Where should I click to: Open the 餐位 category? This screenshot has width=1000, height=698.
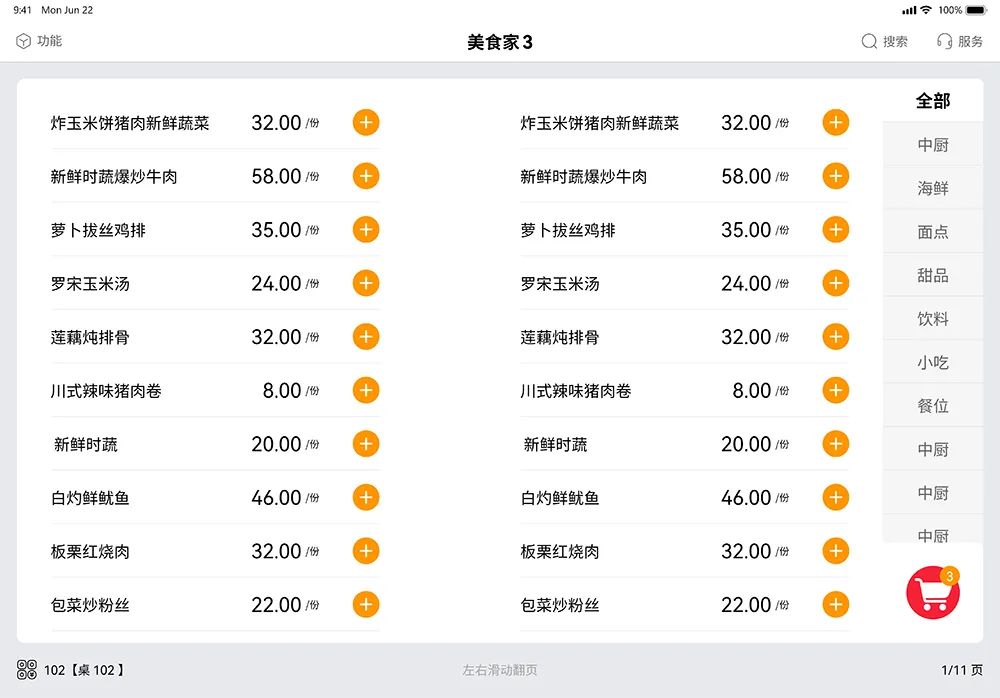tap(933, 405)
